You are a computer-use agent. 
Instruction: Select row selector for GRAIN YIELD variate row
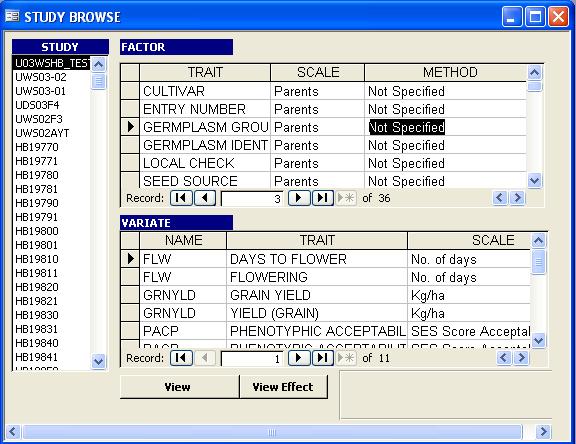pos(130,295)
